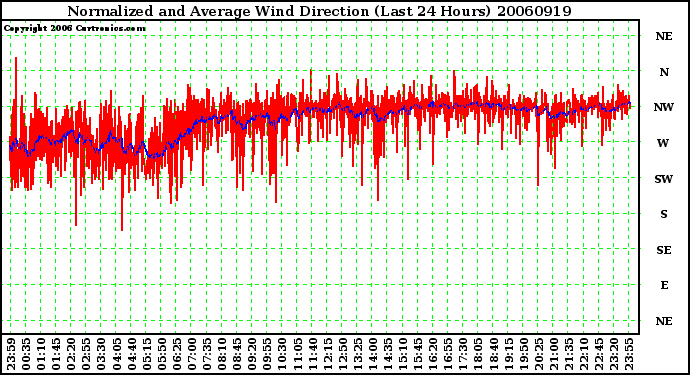Click the '13:25' time axis label
Screen dimensions: 690x375
pos(357,354)
